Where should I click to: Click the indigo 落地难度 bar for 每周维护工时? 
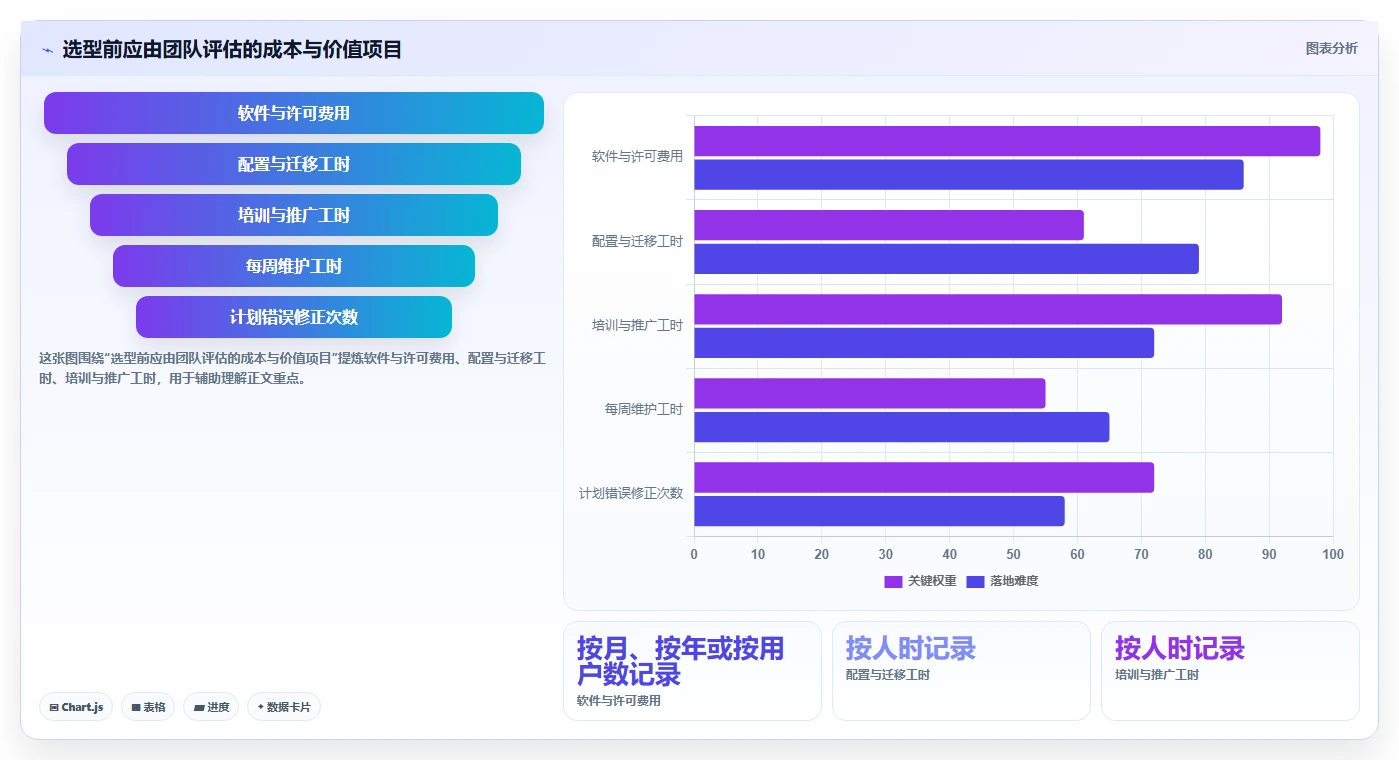[x=902, y=427]
